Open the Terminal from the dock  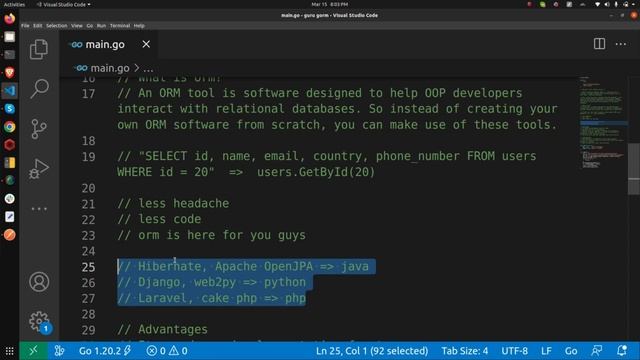[10, 55]
